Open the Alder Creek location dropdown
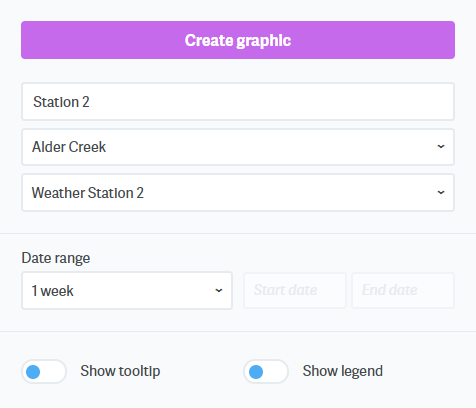476x408 pixels. [238, 147]
